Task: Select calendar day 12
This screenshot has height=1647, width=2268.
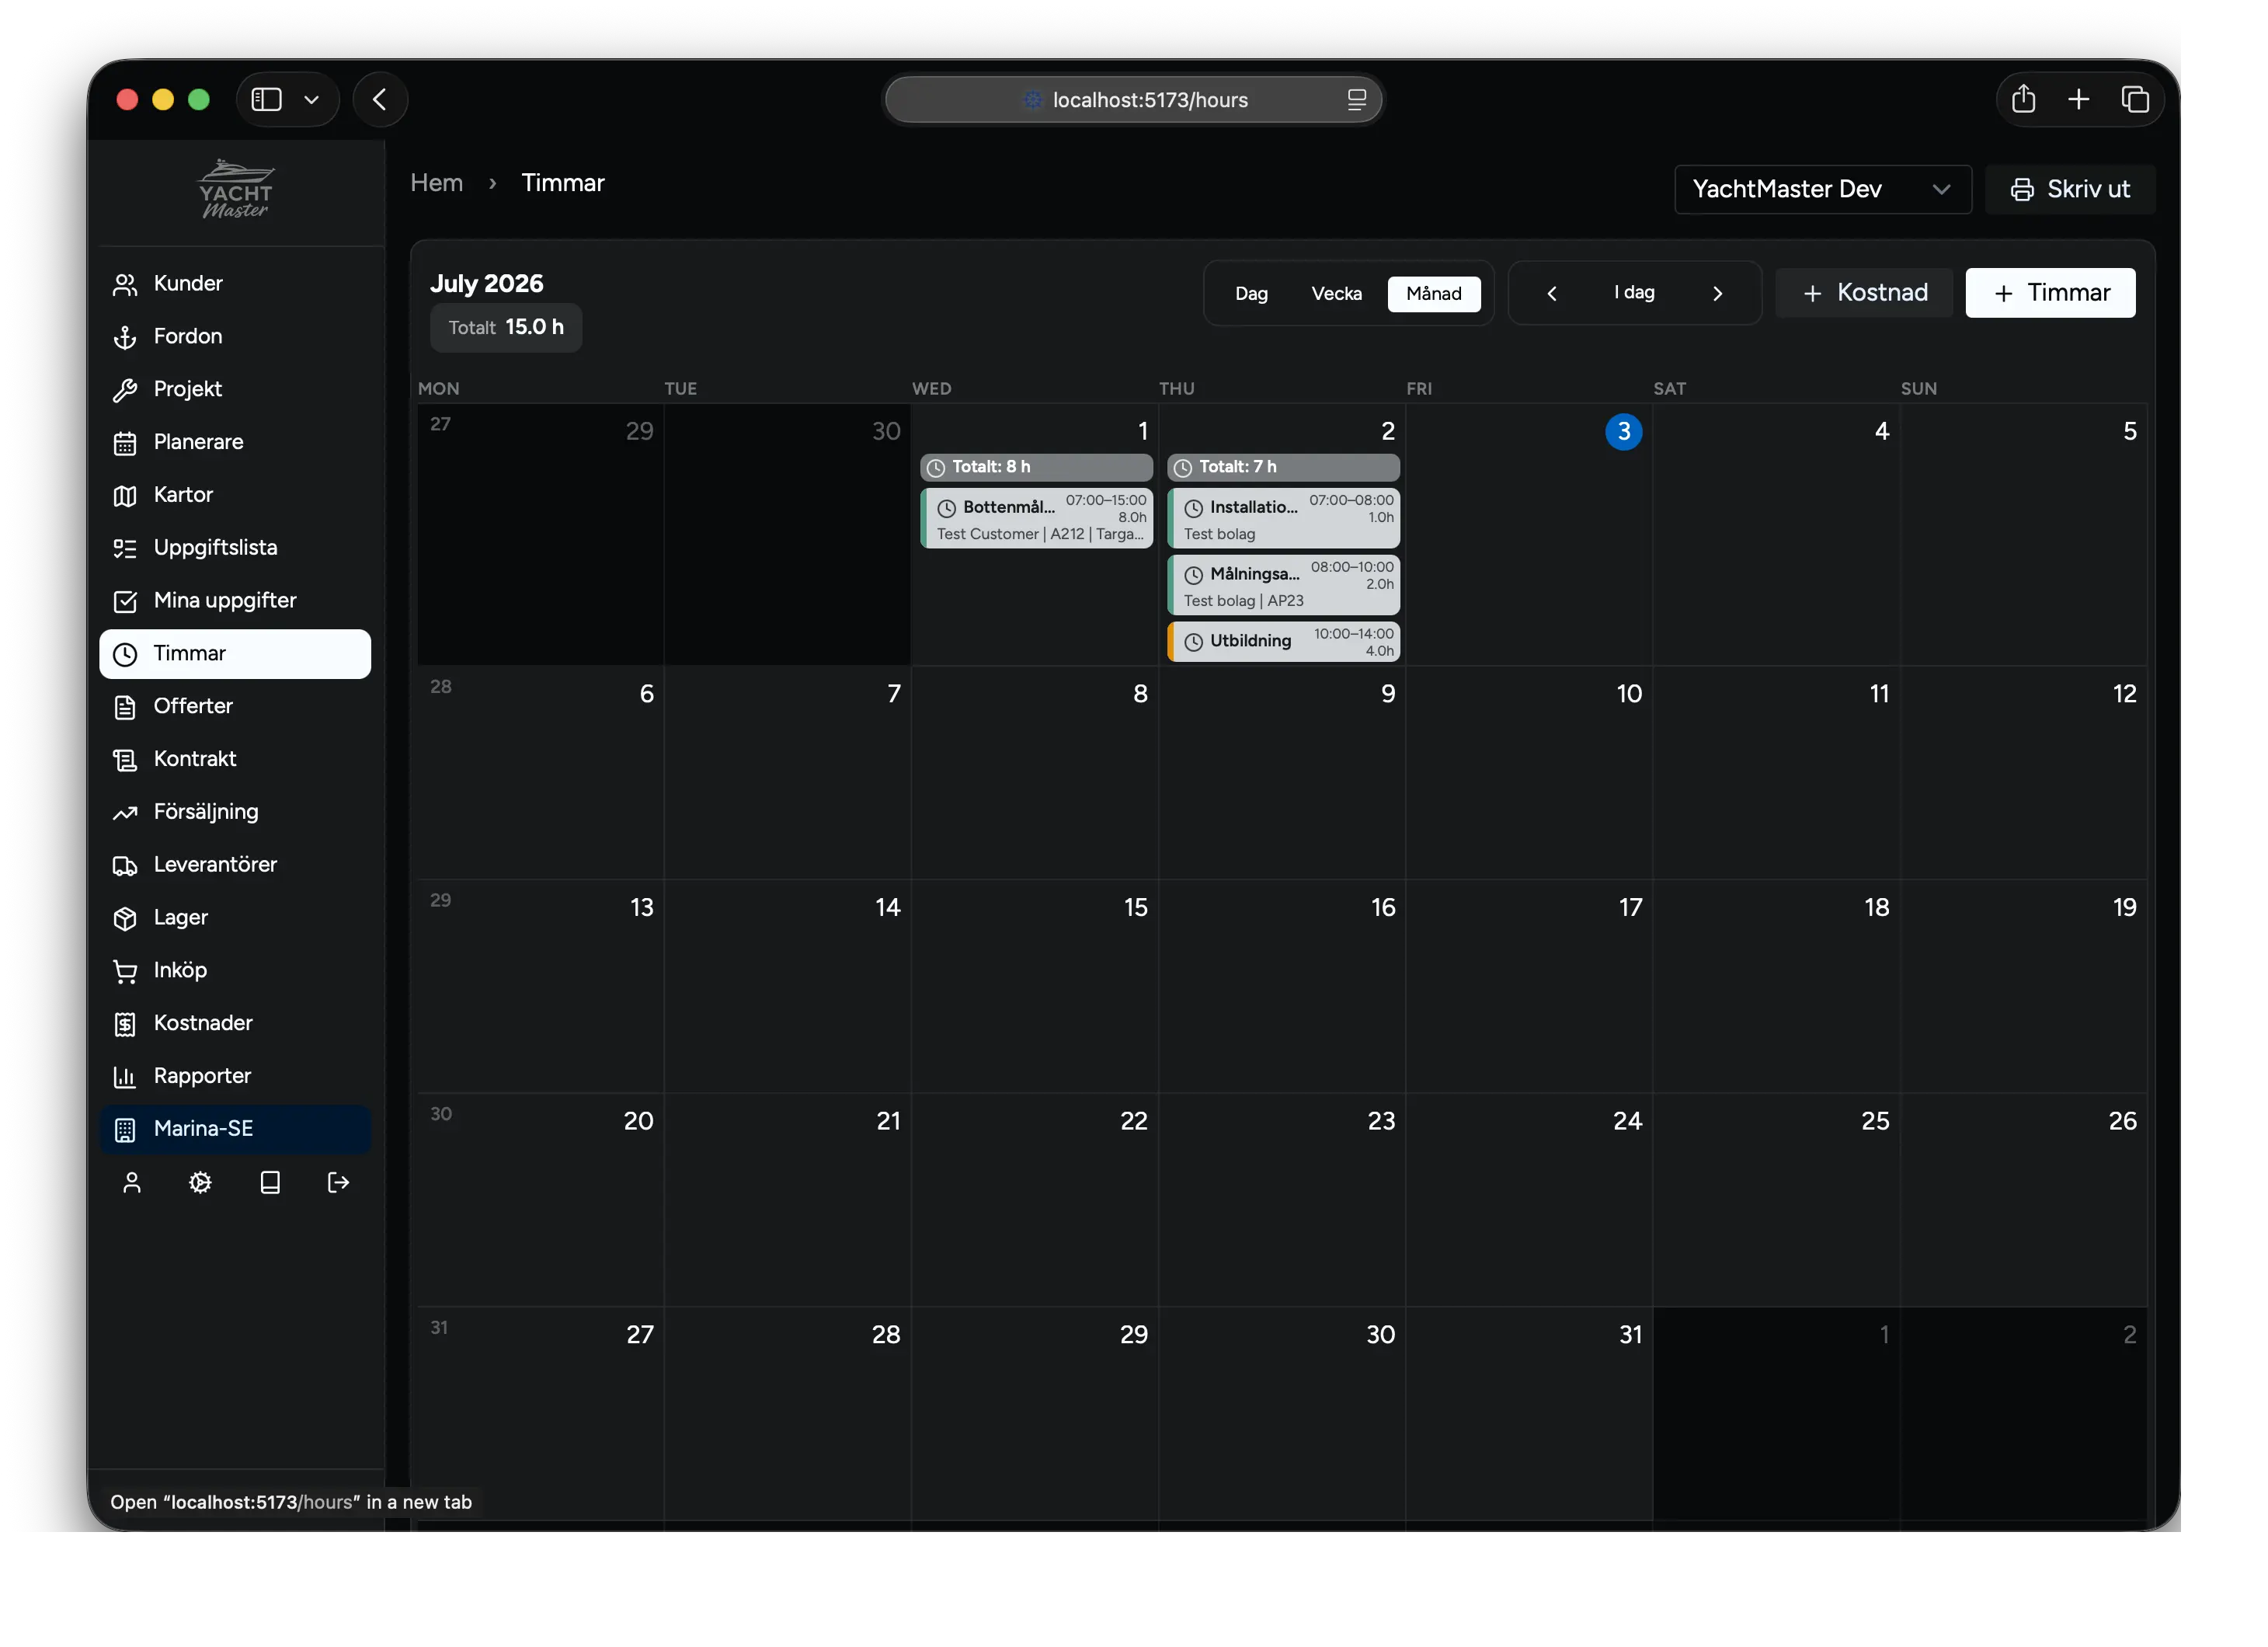Action: pyautogui.click(x=2125, y=694)
